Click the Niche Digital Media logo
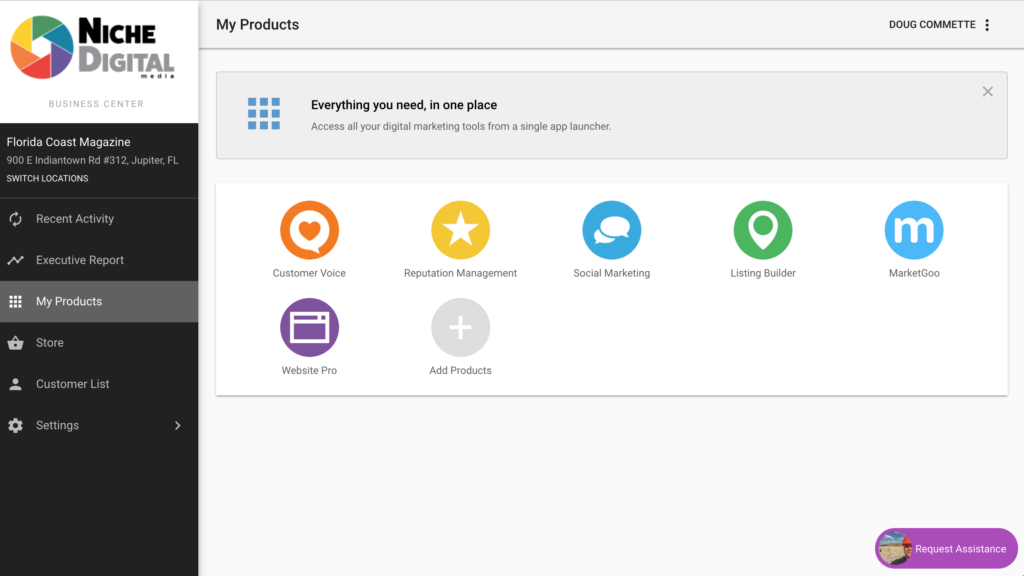 tap(93, 47)
